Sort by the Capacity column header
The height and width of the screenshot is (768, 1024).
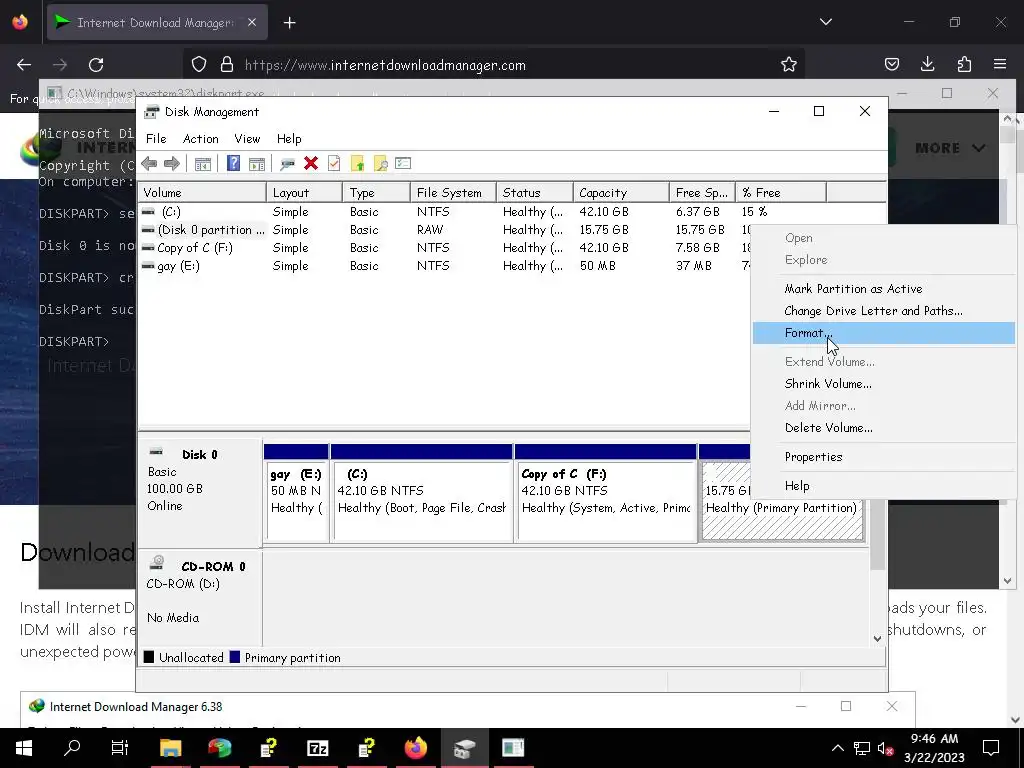(x=621, y=193)
